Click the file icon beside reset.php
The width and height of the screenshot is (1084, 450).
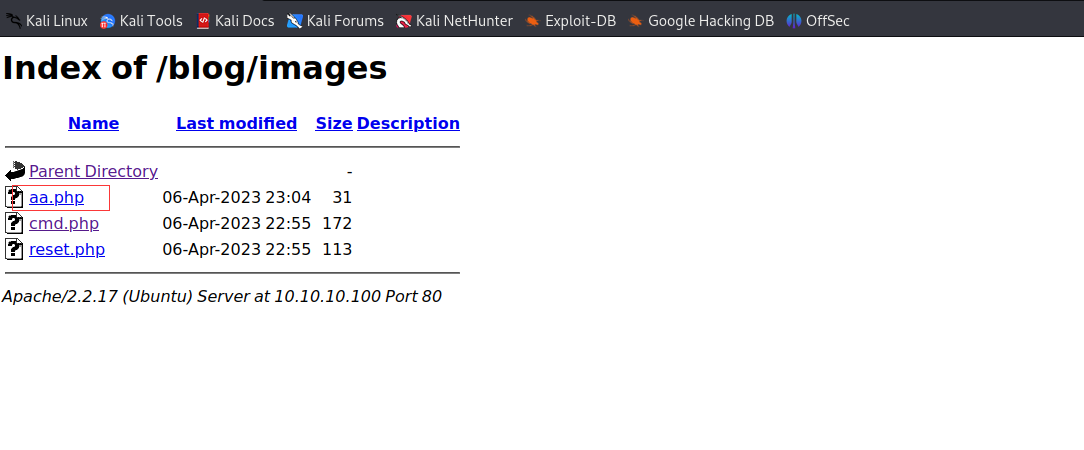[x=15, y=249]
